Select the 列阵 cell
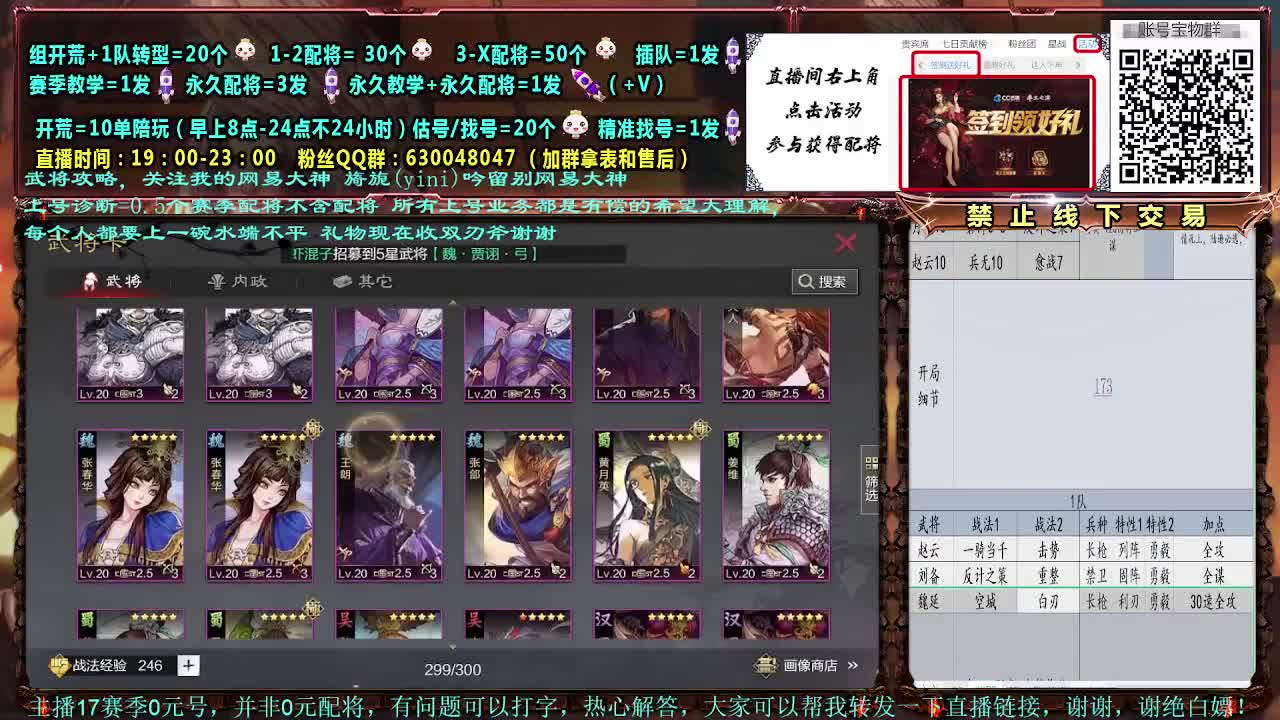This screenshot has width=1280, height=720. click(1128, 550)
